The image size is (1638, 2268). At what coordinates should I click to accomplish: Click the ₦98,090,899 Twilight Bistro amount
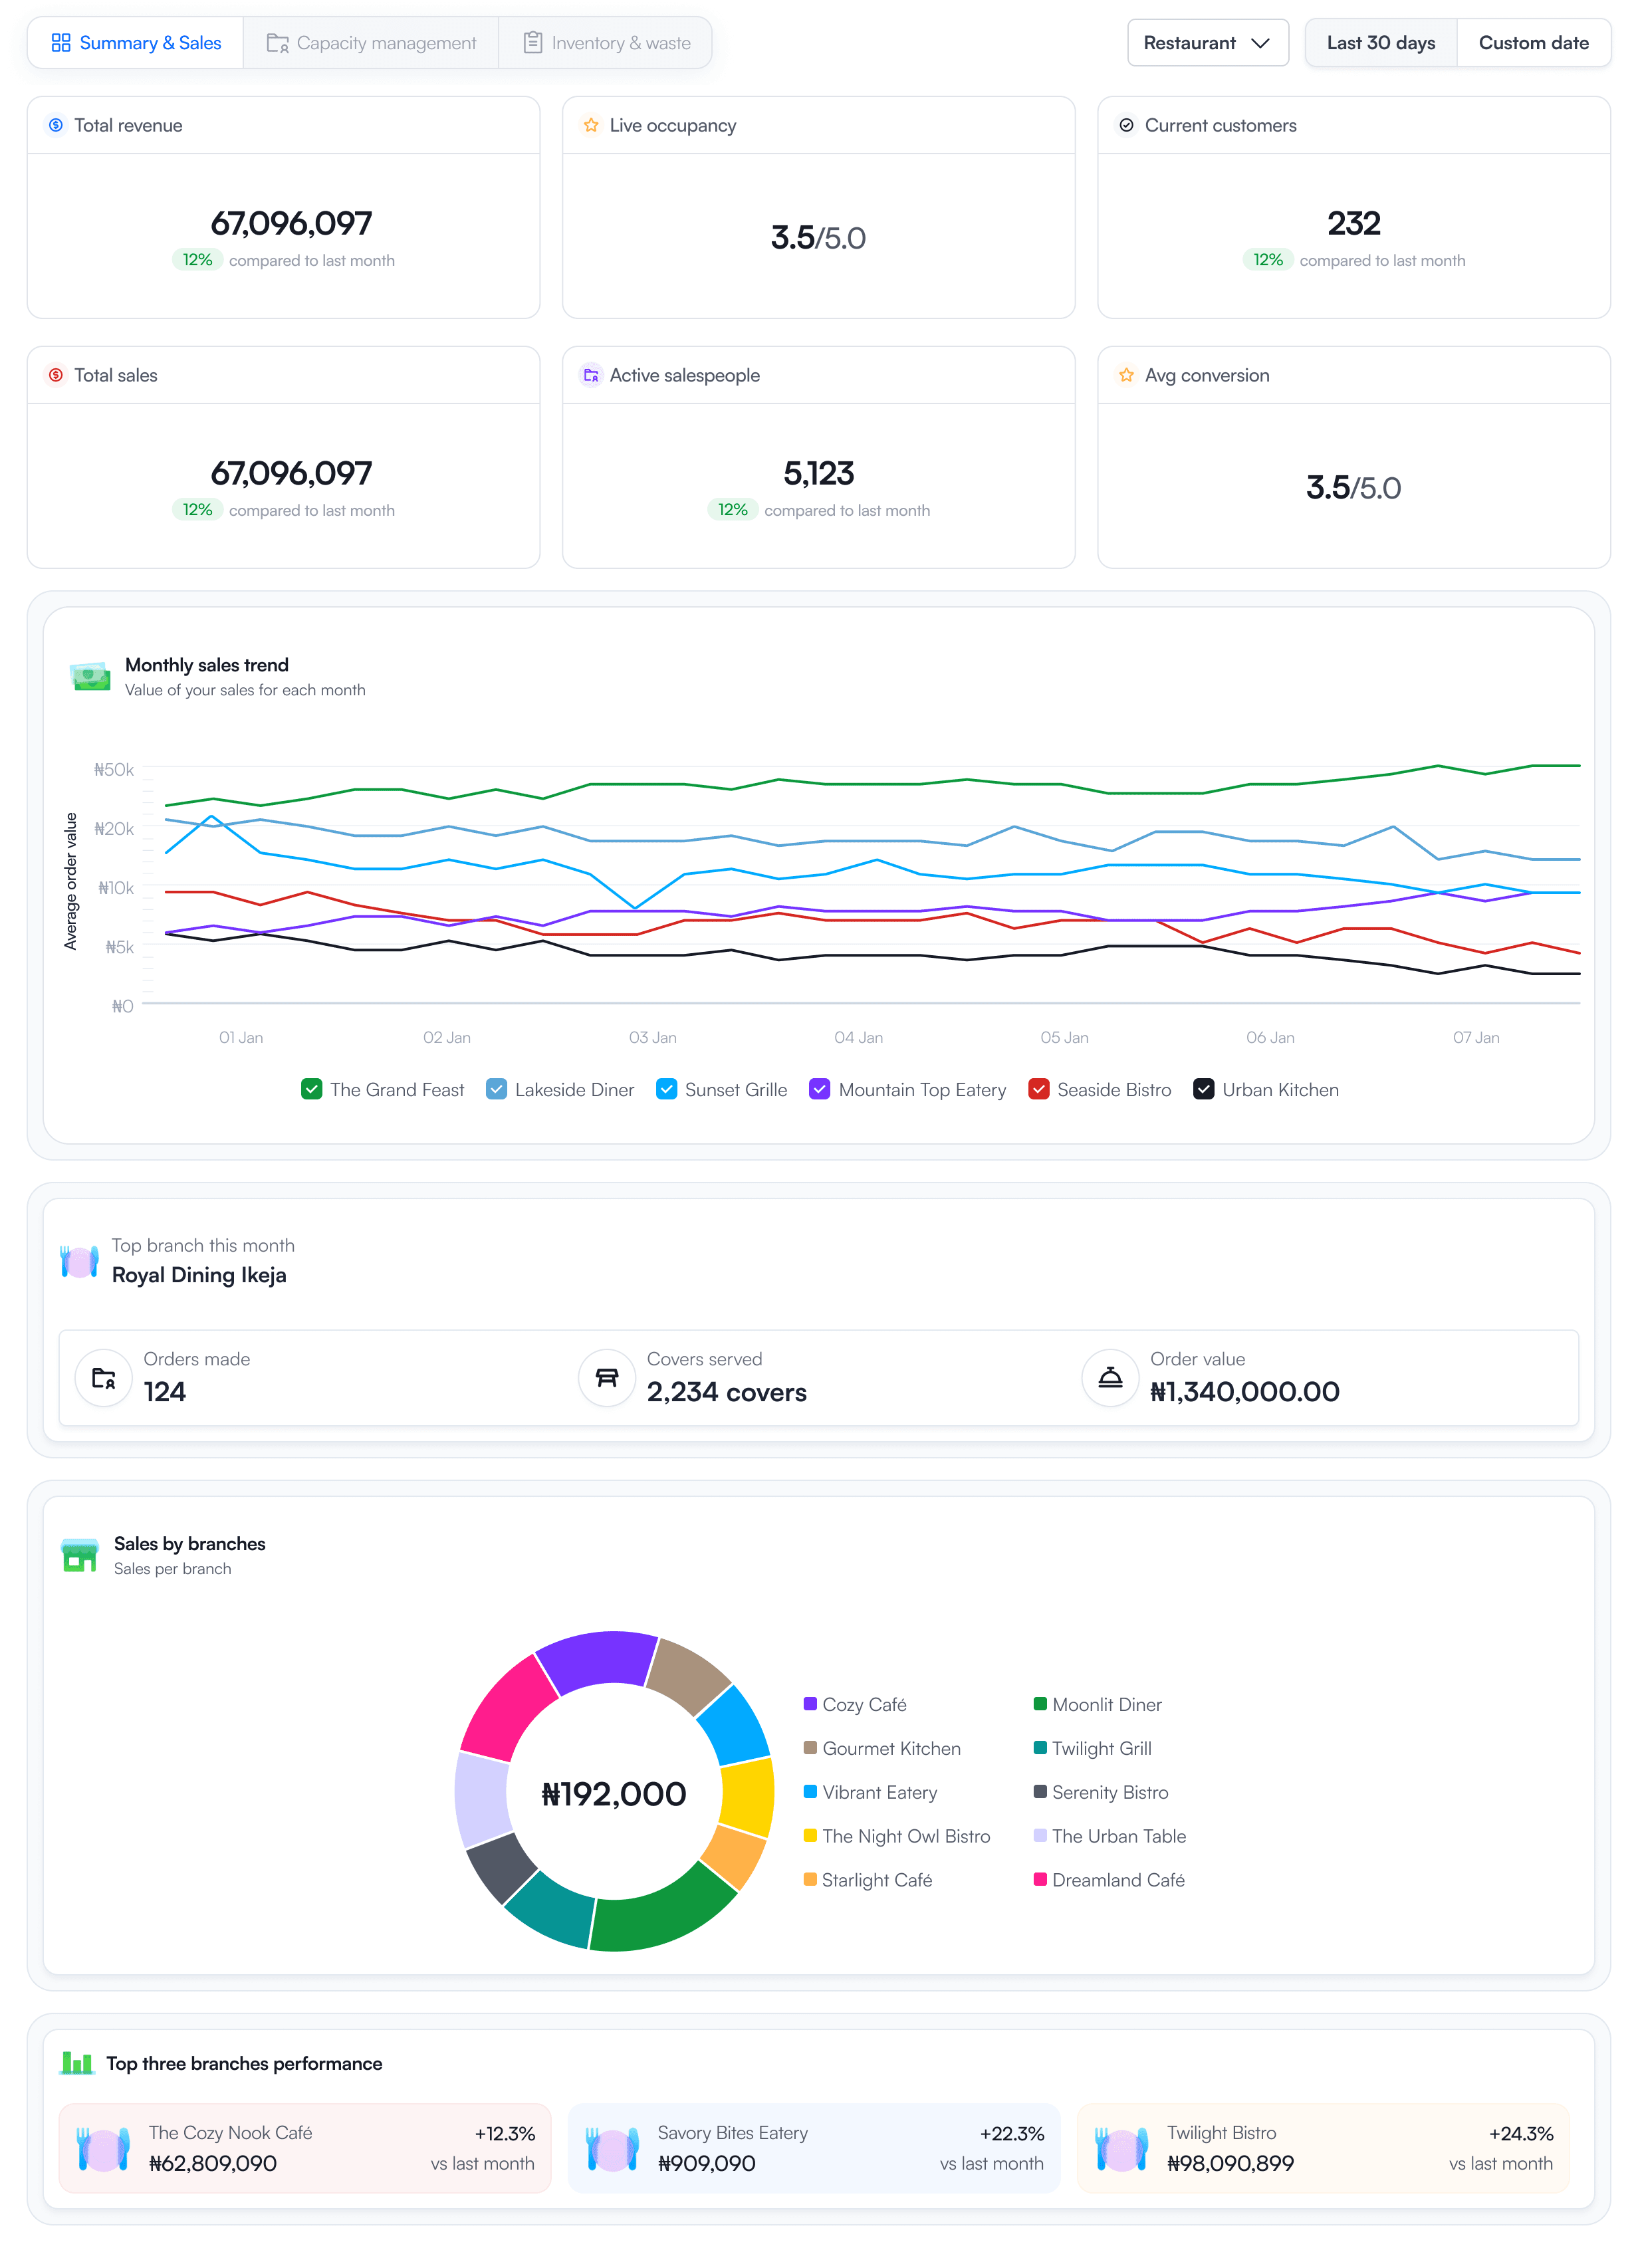pos(1230,2163)
